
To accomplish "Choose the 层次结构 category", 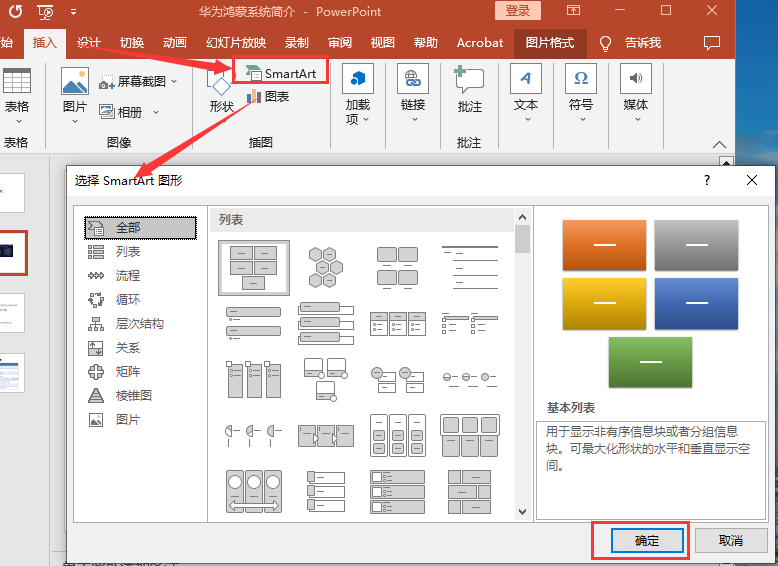I will coord(139,324).
